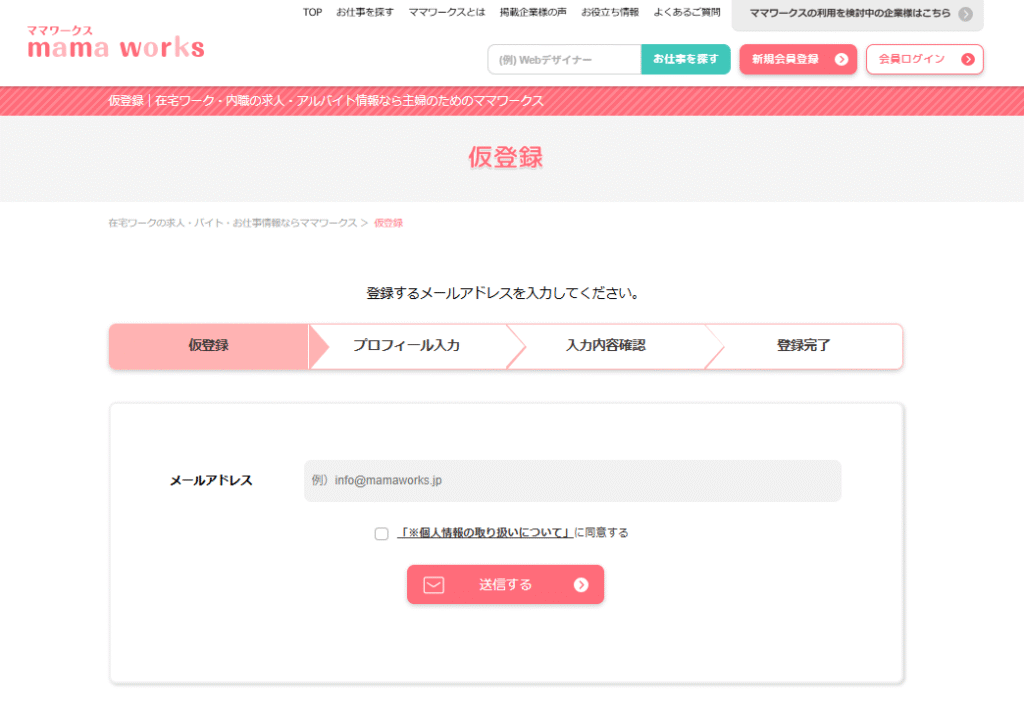Click the arrow icon on 送信する button
This screenshot has height=705, width=1024.
[581, 585]
